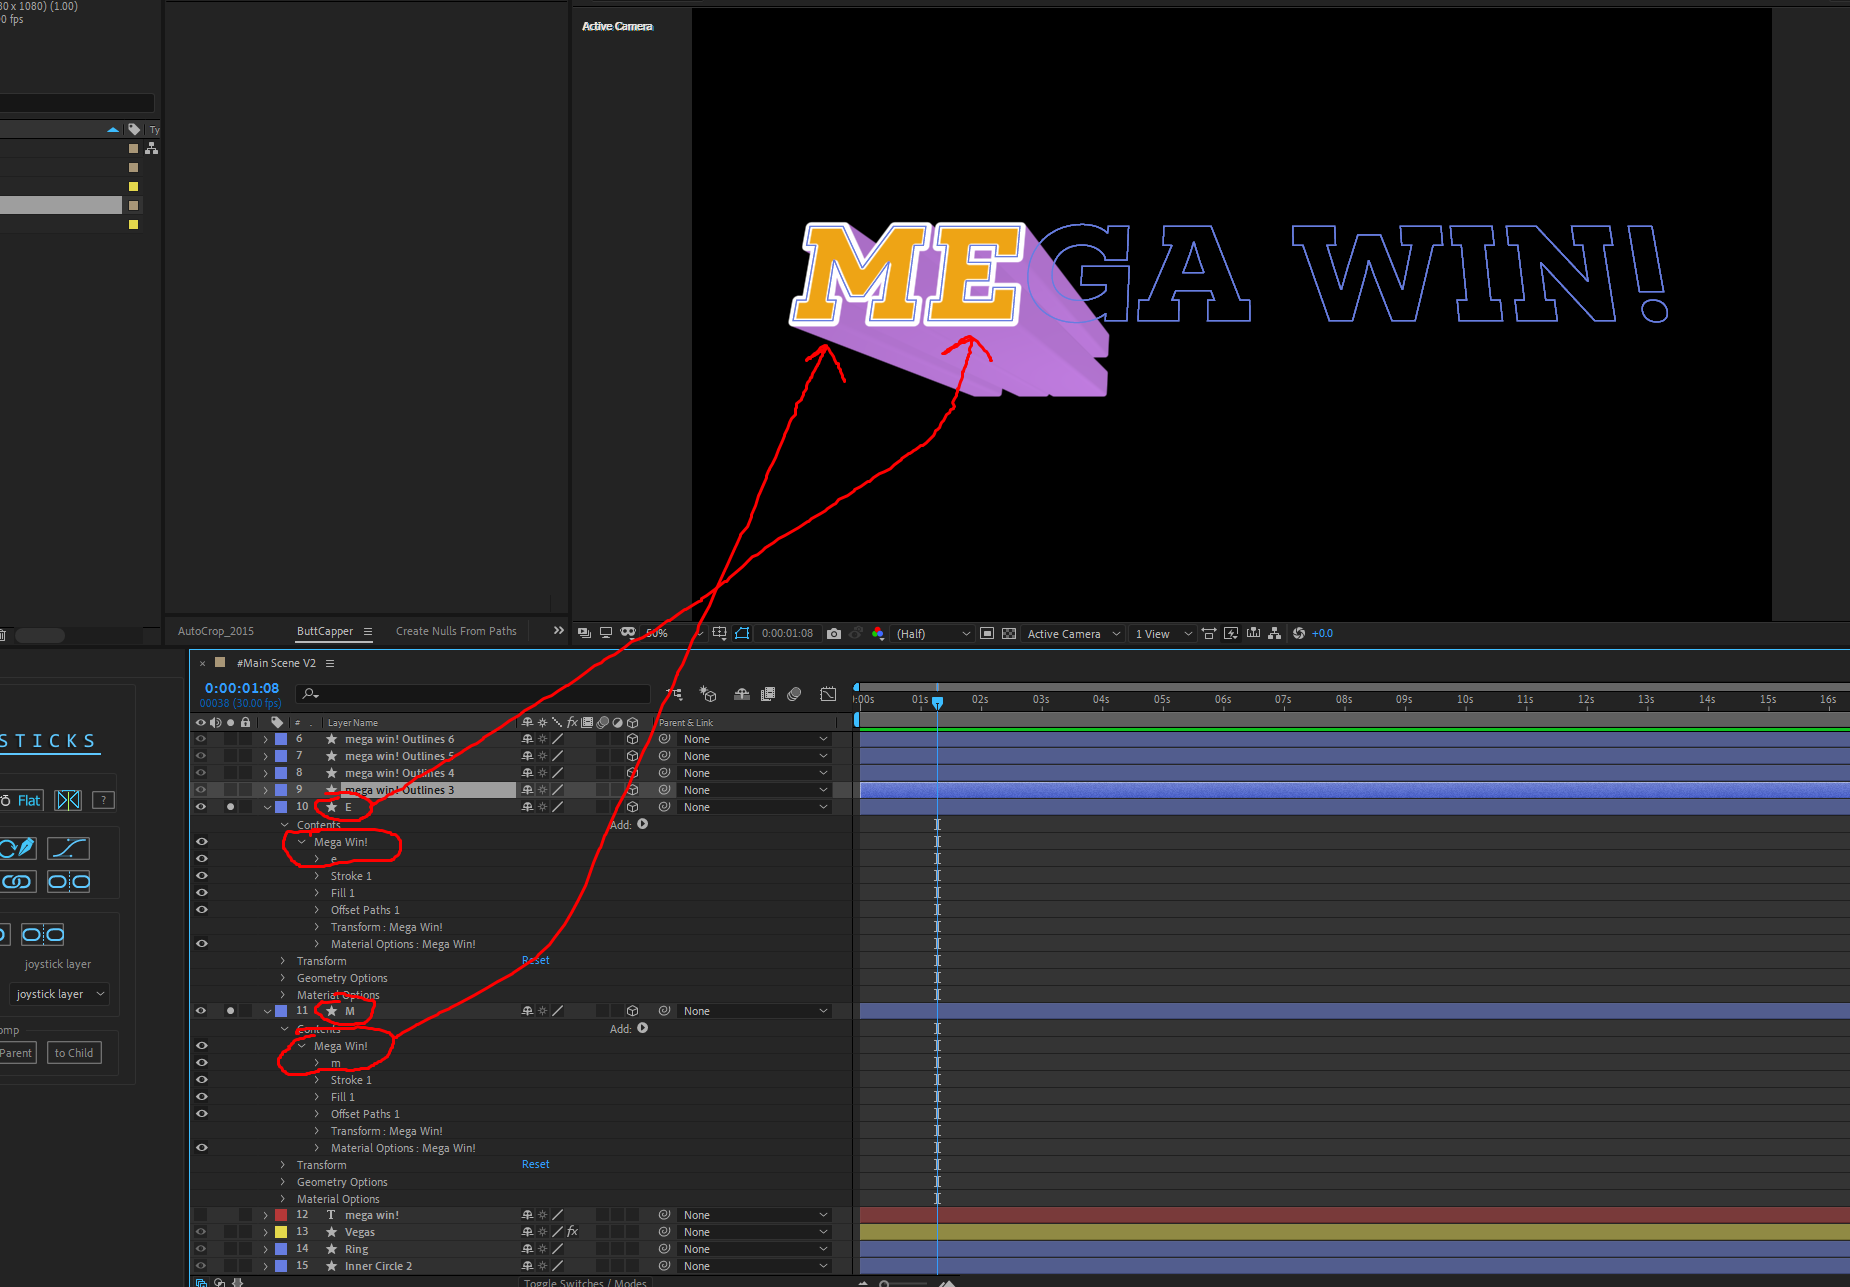Click the timeline layer search field
Image resolution: width=1850 pixels, height=1287 pixels.
(x=474, y=693)
